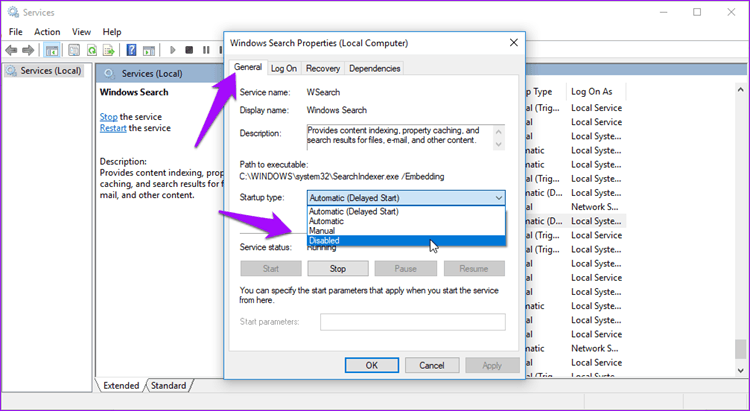The width and height of the screenshot is (750, 411).
Task: Open the Action menu
Action: pyautogui.click(x=47, y=32)
